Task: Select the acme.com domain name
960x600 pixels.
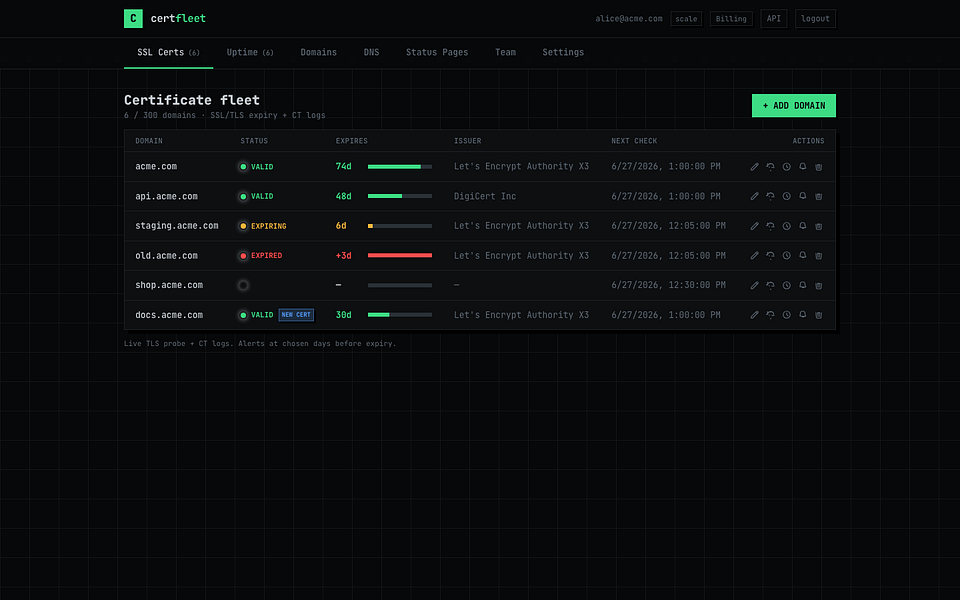Action: click(156, 167)
